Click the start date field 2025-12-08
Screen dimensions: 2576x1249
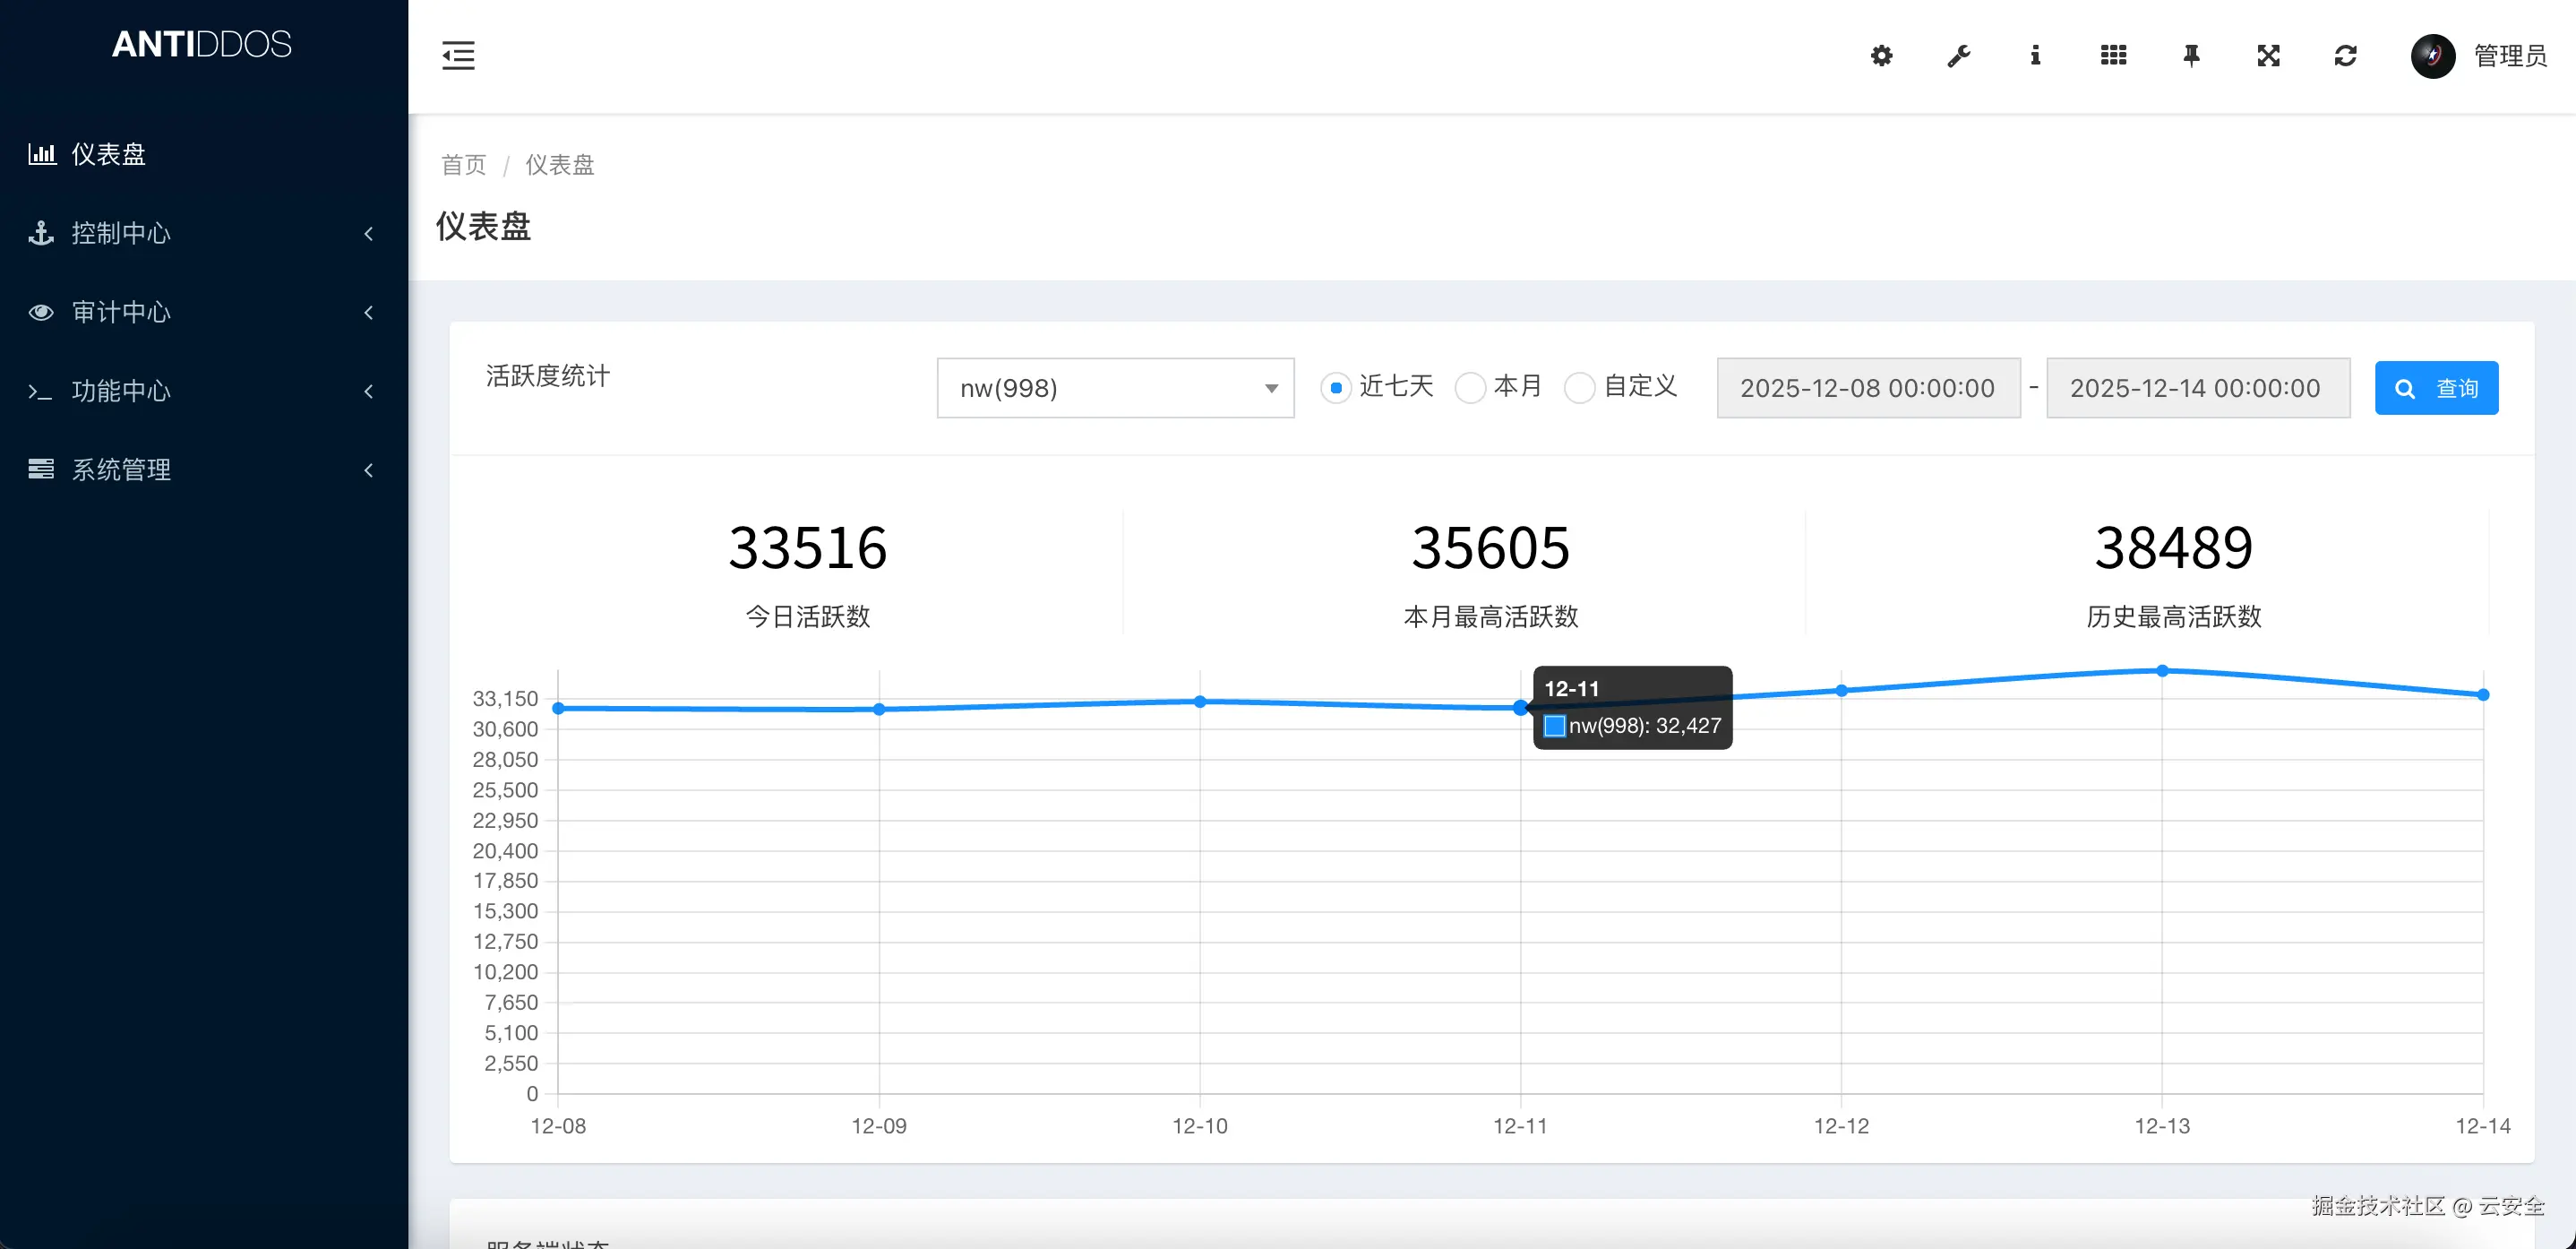1867,388
